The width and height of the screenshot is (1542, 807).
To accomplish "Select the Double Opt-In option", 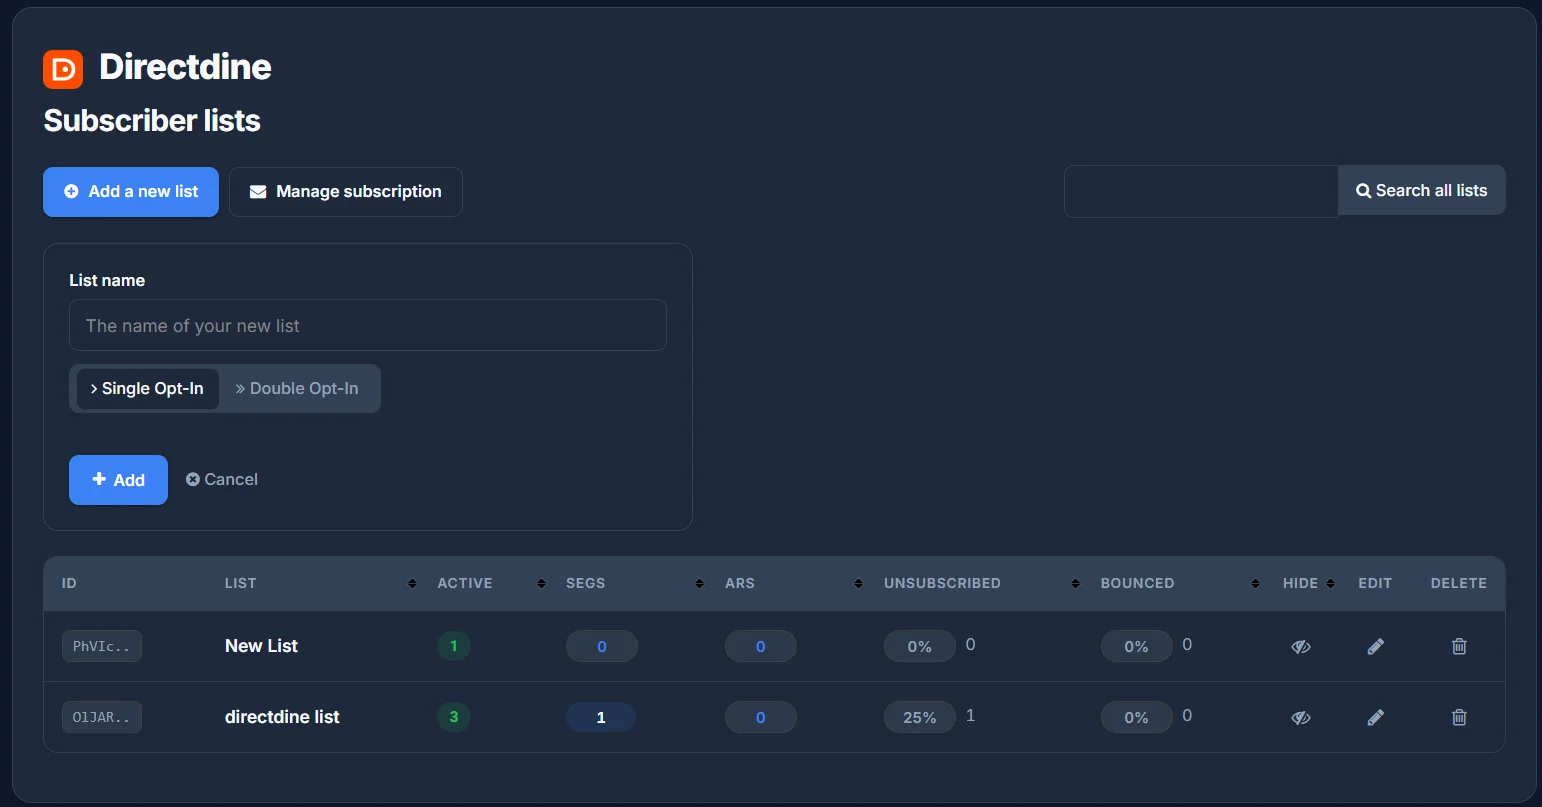I will [x=297, y=389].
